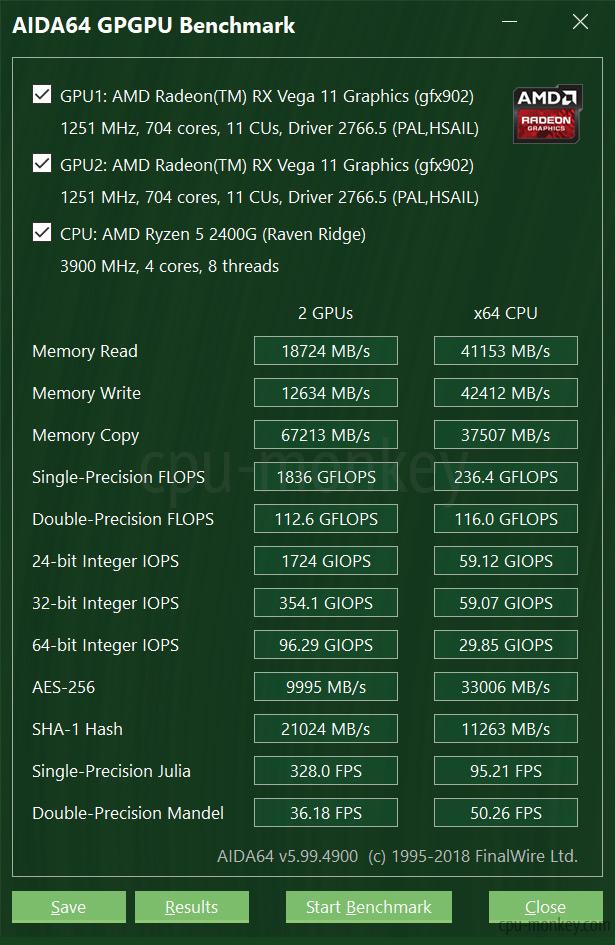This screenshot has width=615, height=945.
Task: Uncheck the GPU1 Radeon RX Vega checkbox
Action: tap(42, 95)
